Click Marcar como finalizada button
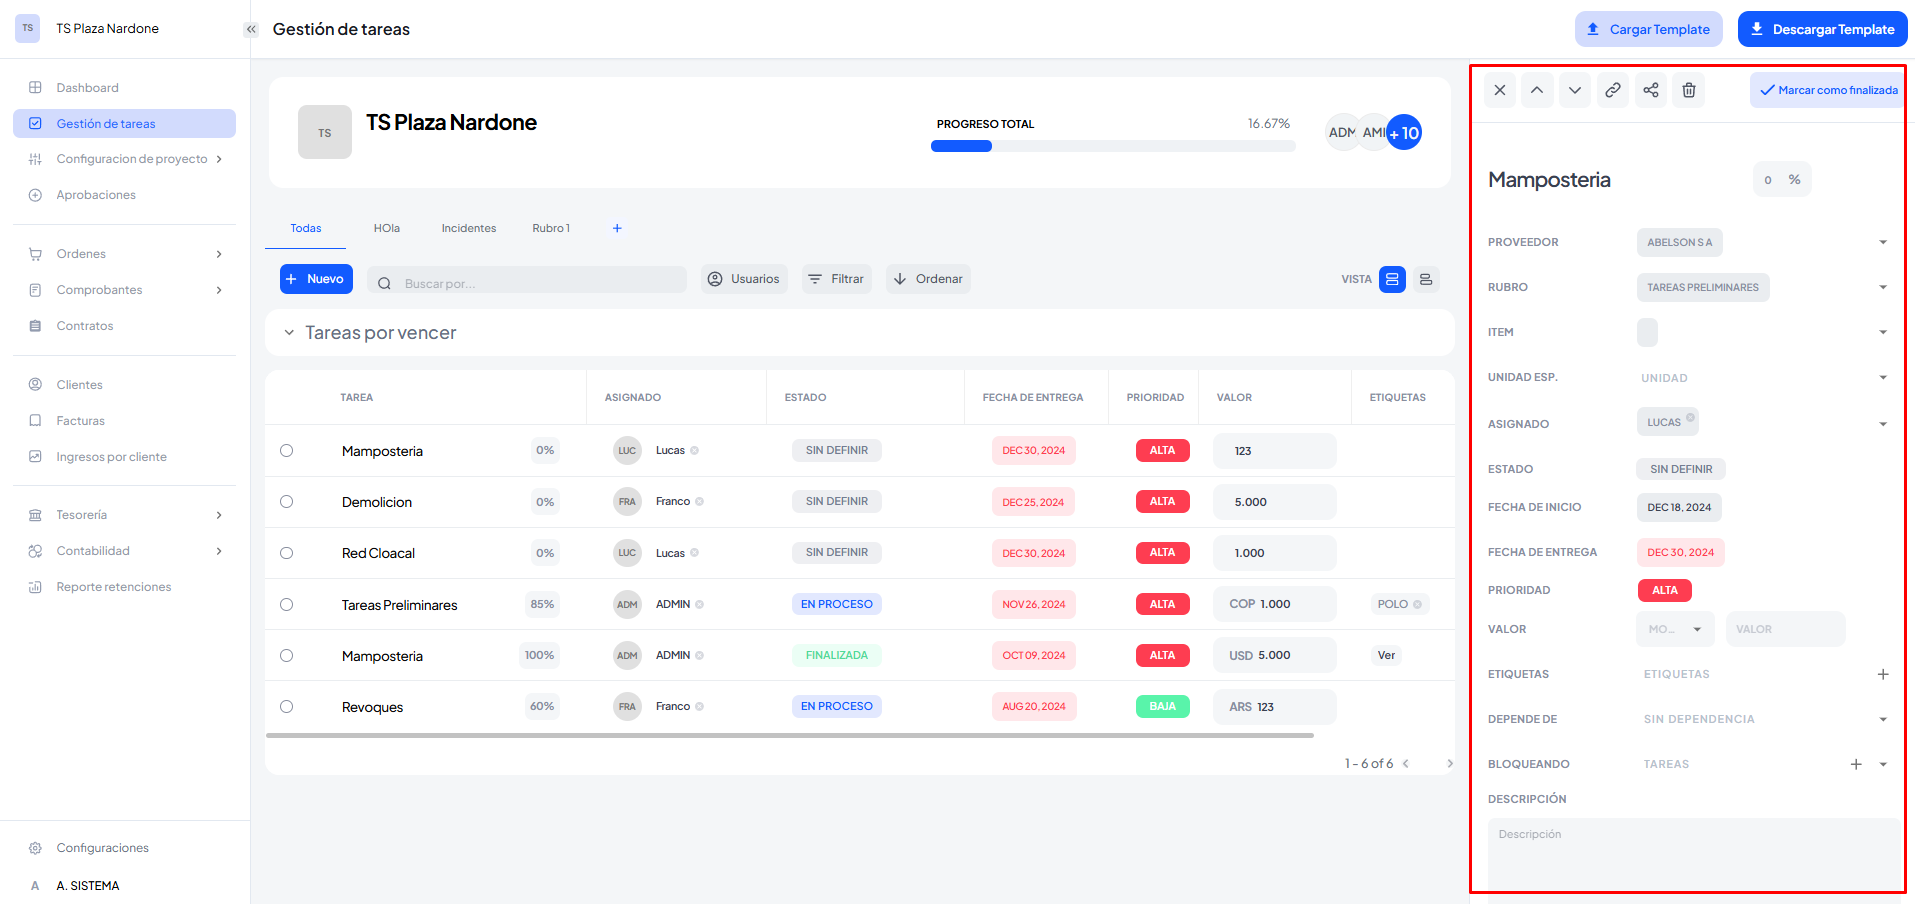This screenshot has height=904, width=1915. [1827, 90]
